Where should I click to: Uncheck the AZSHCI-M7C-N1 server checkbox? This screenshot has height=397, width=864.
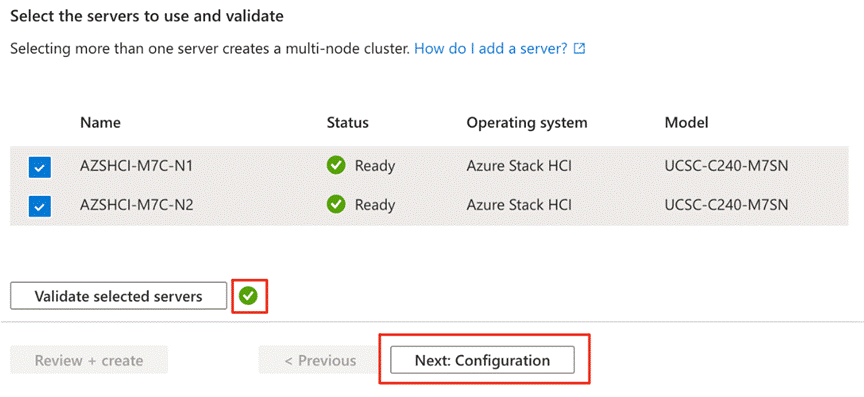point(40,168)
